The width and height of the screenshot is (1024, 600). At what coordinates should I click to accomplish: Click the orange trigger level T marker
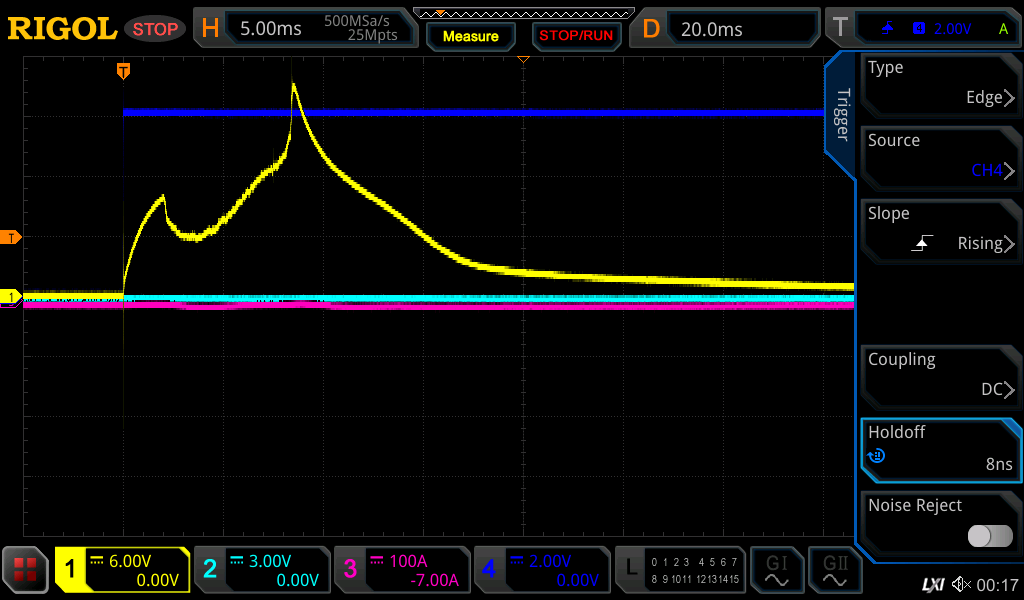11,237
